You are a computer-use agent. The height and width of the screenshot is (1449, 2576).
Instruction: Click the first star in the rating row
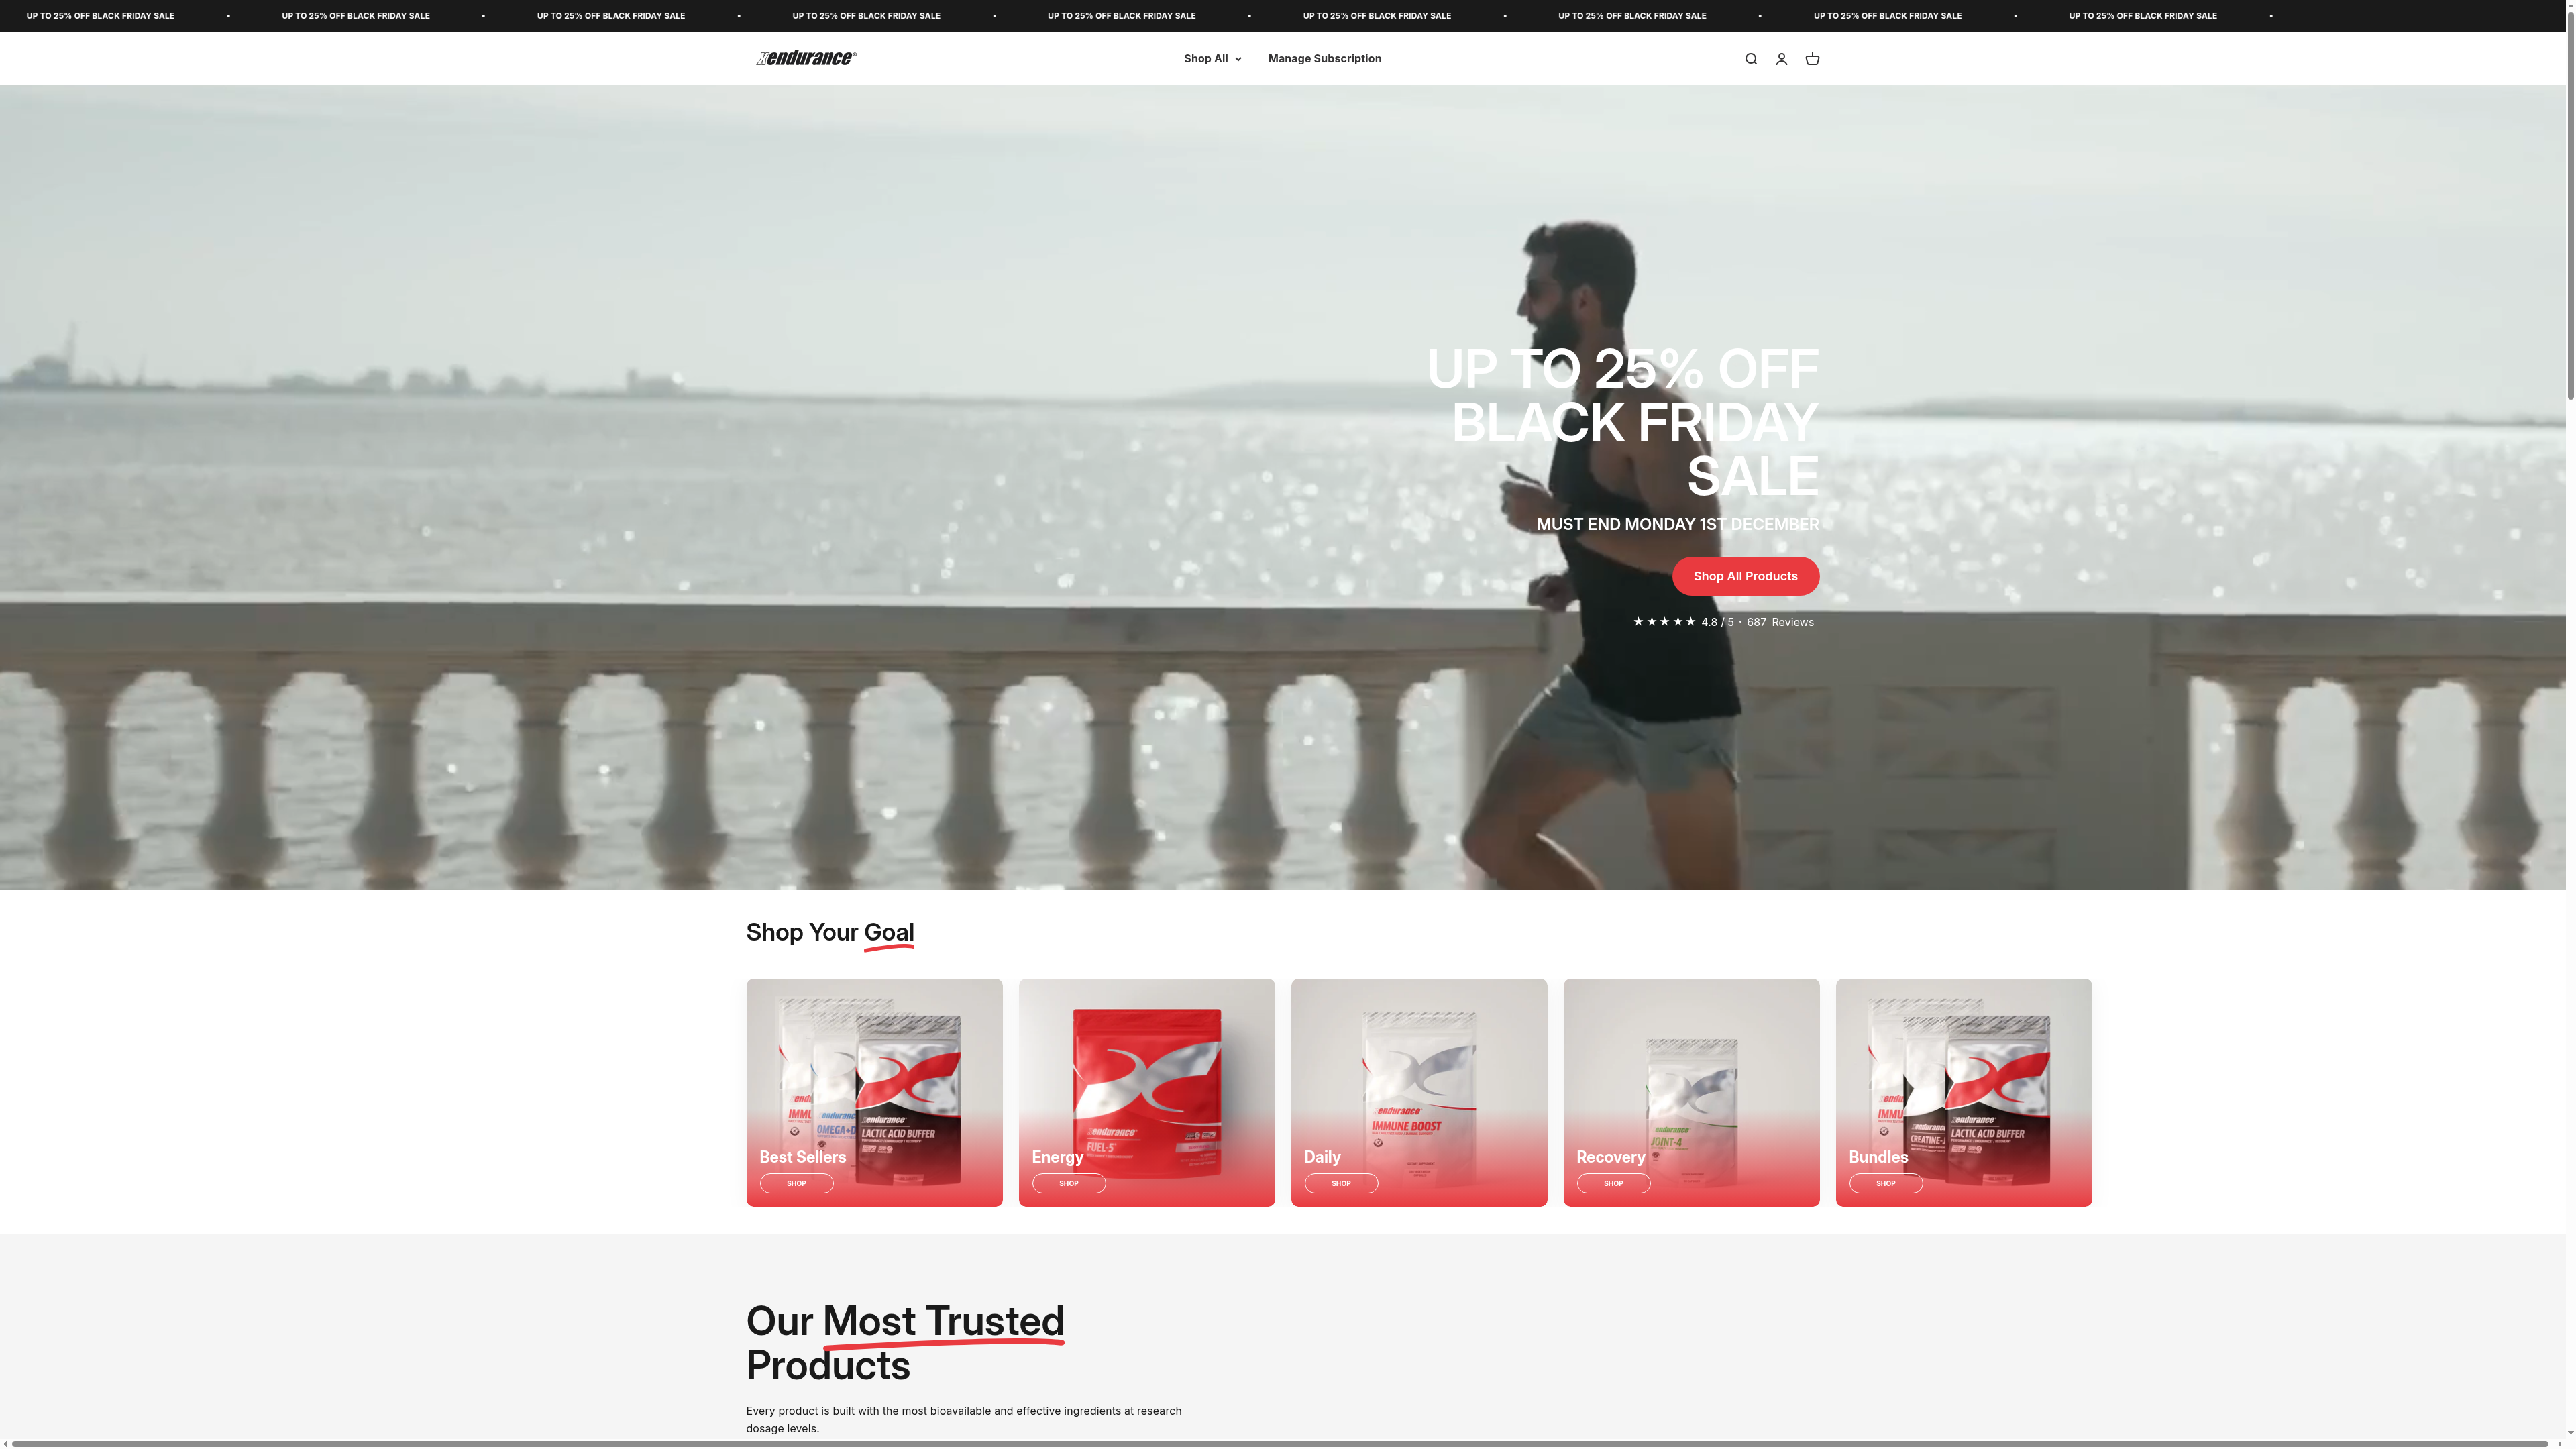1638,621
